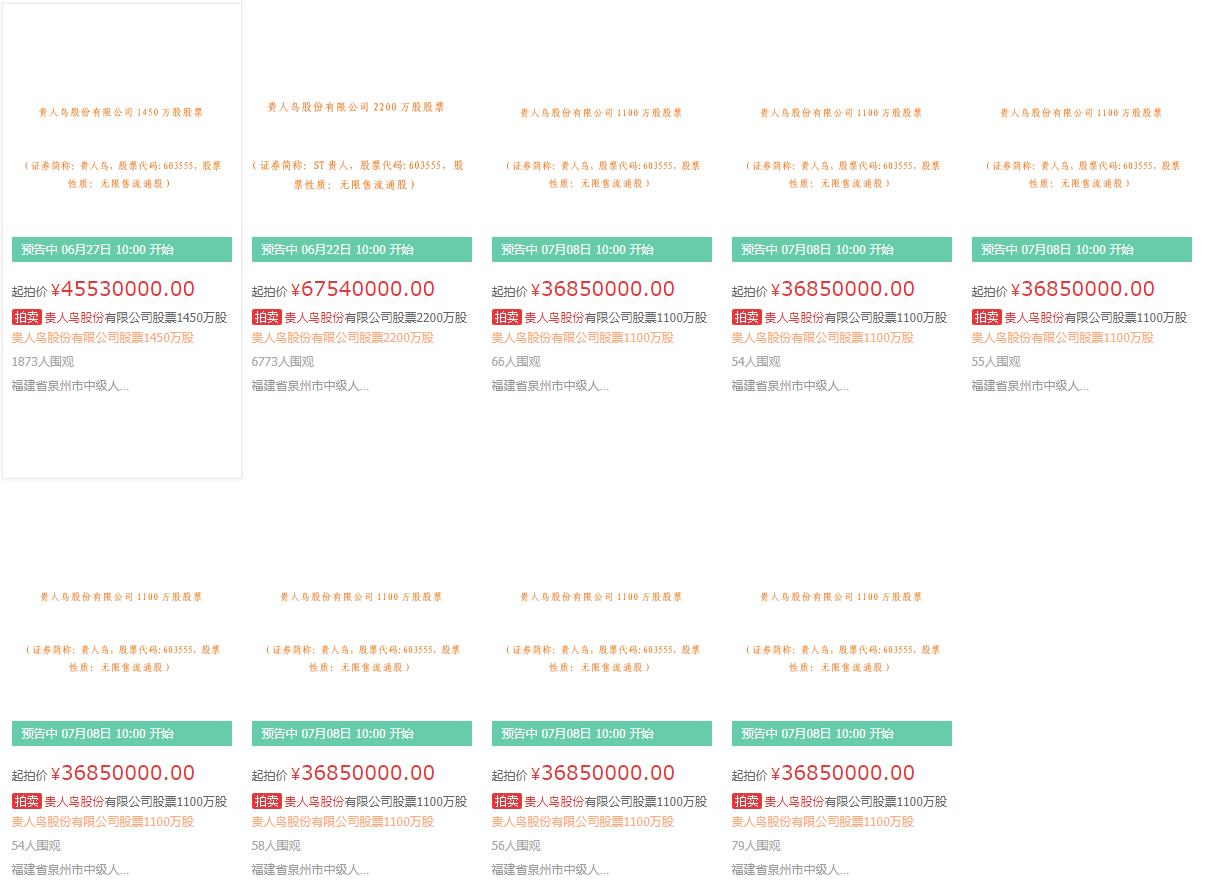Select the ¥36850000.00 price on the 58人围观 listing
1221x891 pixels.
pyautogui.click(x=363, y=773)
